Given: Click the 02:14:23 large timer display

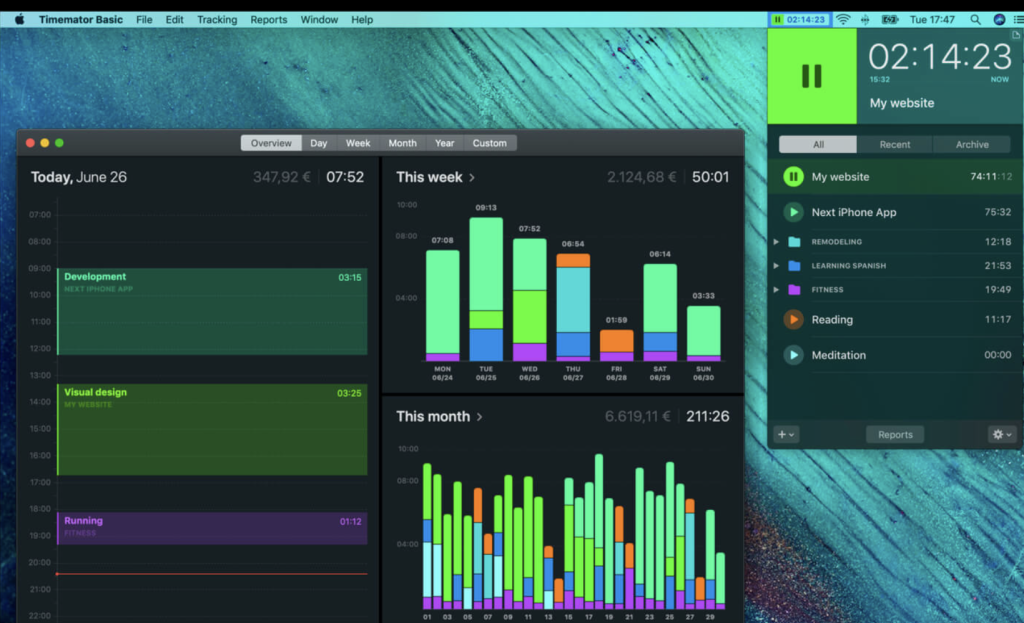Looking at the screenshot, I should [x=940, y=57].
